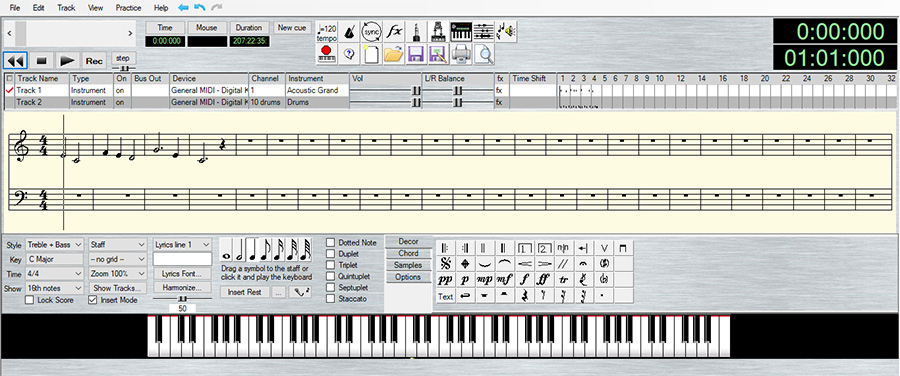Screen dimensions: 900x376
Task: Open the mixer sliders icon
Action: coord(484,33)
